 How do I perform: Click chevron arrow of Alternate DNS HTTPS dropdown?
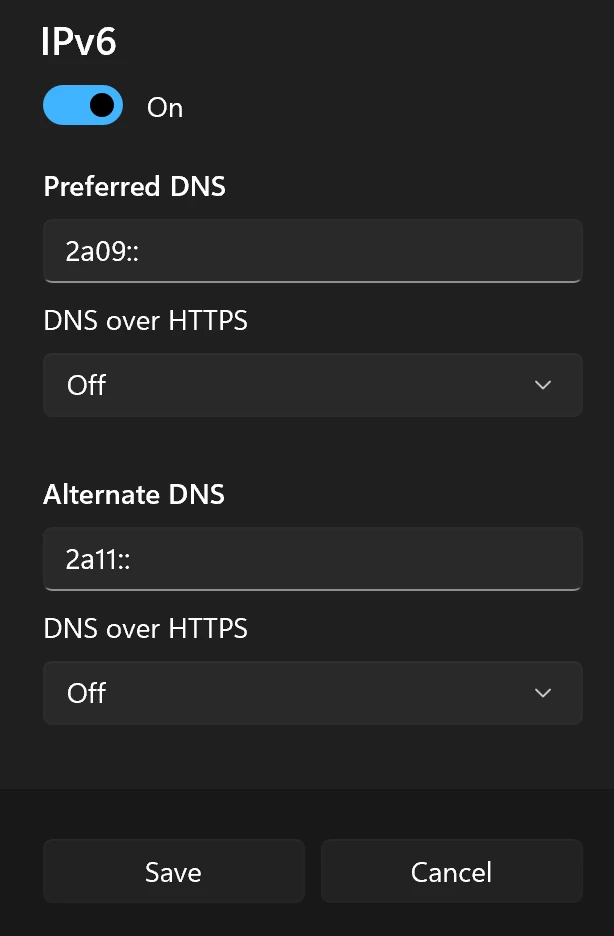543,693
